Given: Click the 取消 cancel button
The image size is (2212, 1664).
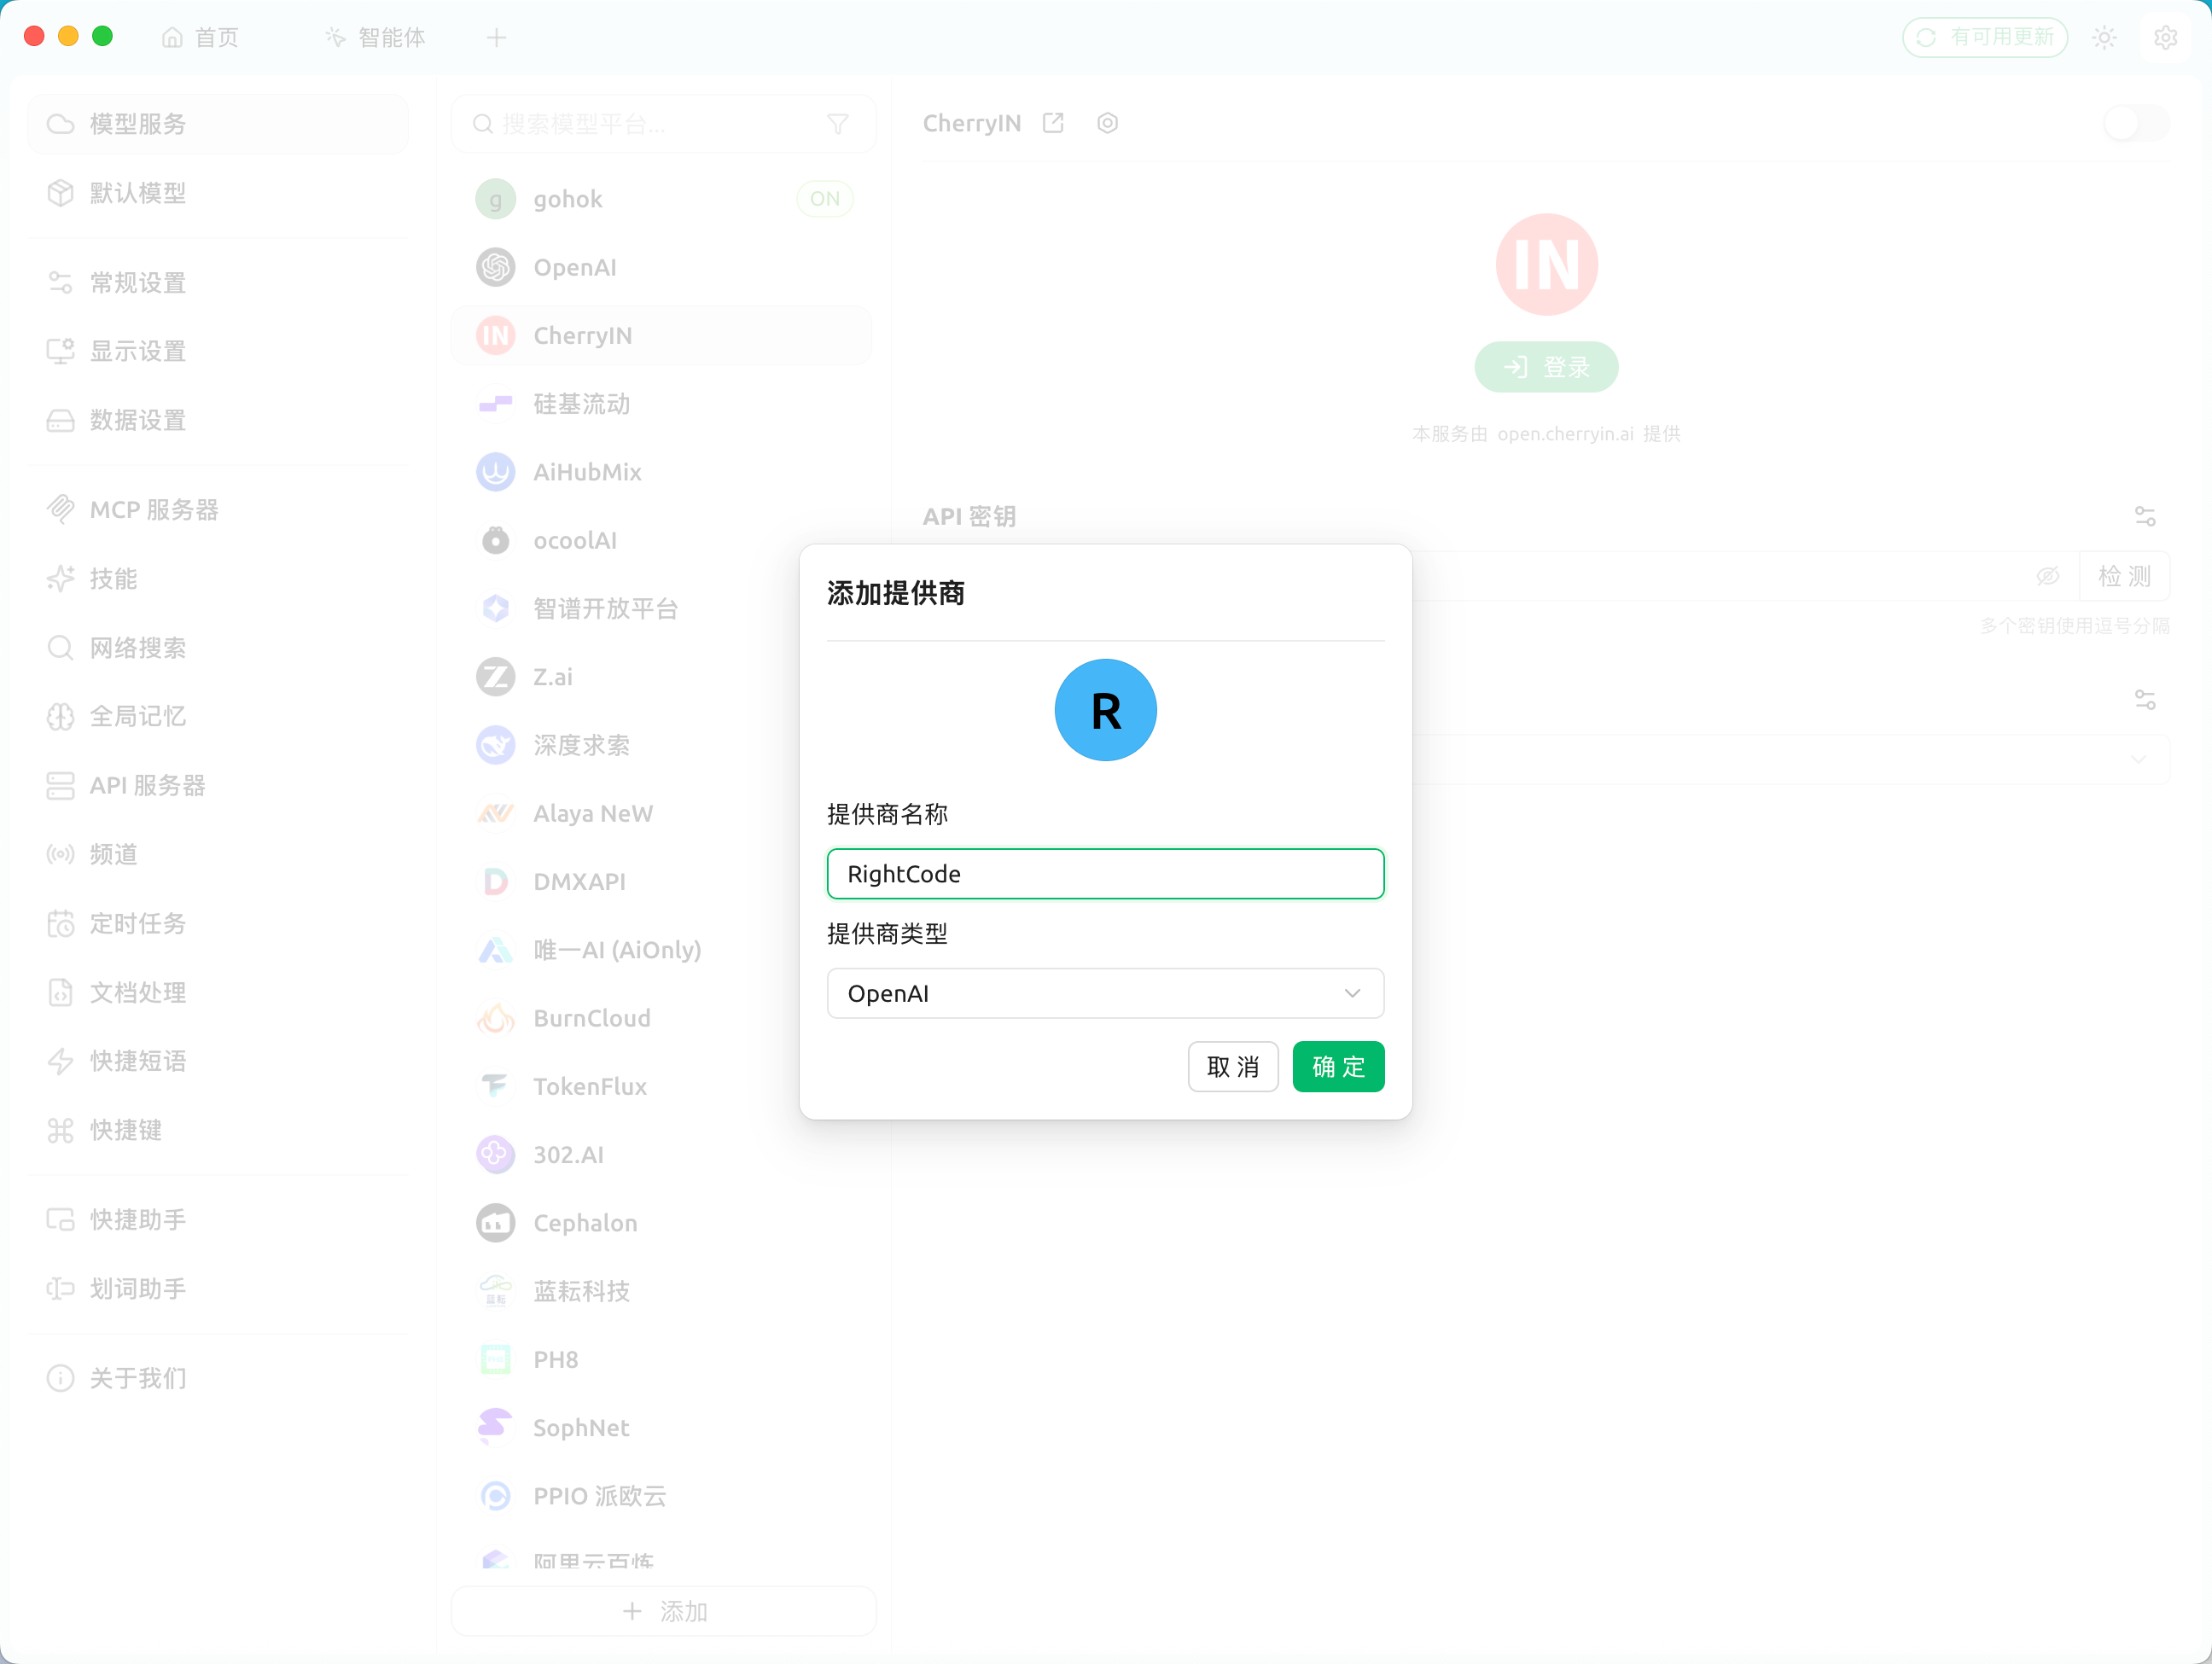Looking at the screenshot, I should pyautogui.click(x=1232, y=1066).
